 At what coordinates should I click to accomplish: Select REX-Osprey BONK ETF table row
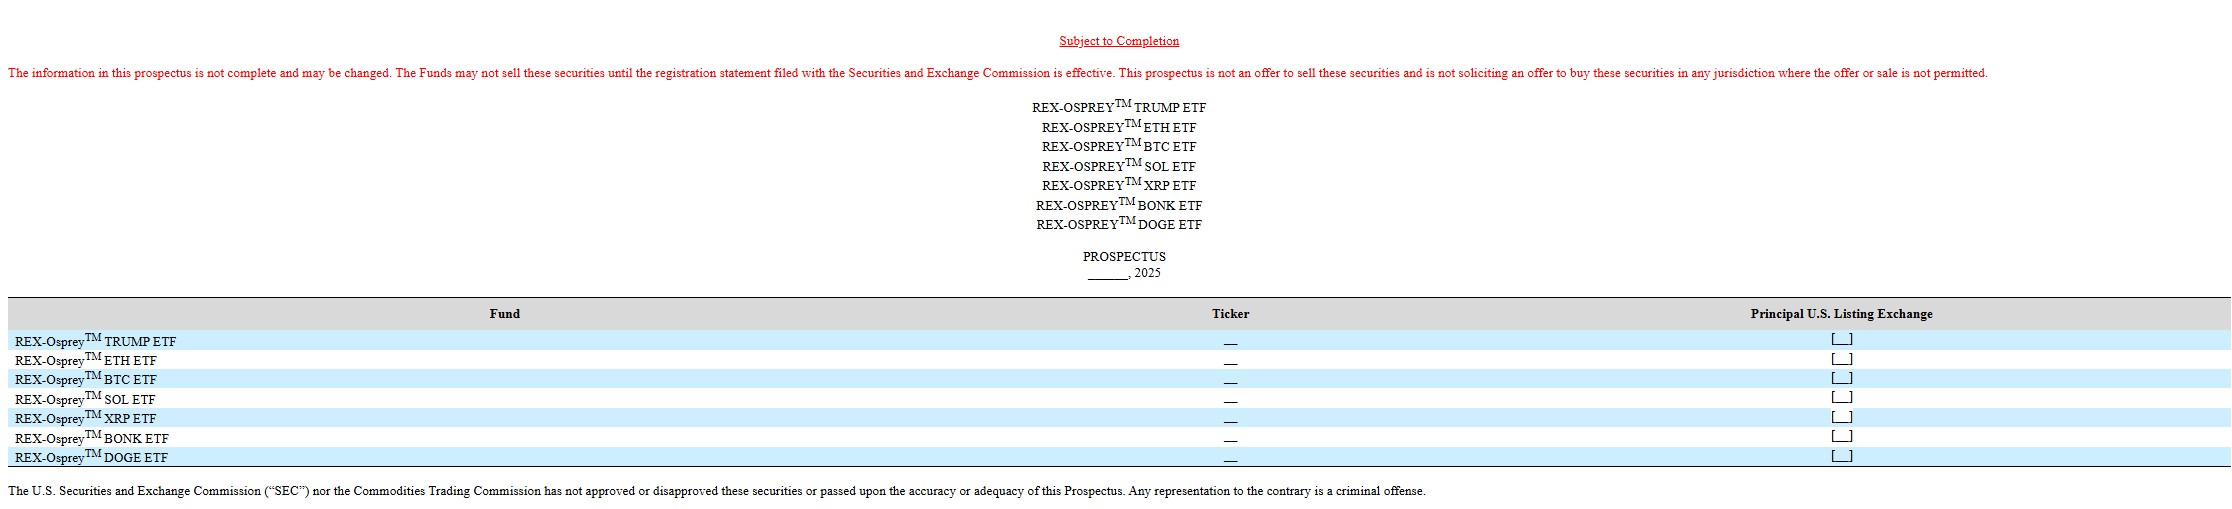1119,438
